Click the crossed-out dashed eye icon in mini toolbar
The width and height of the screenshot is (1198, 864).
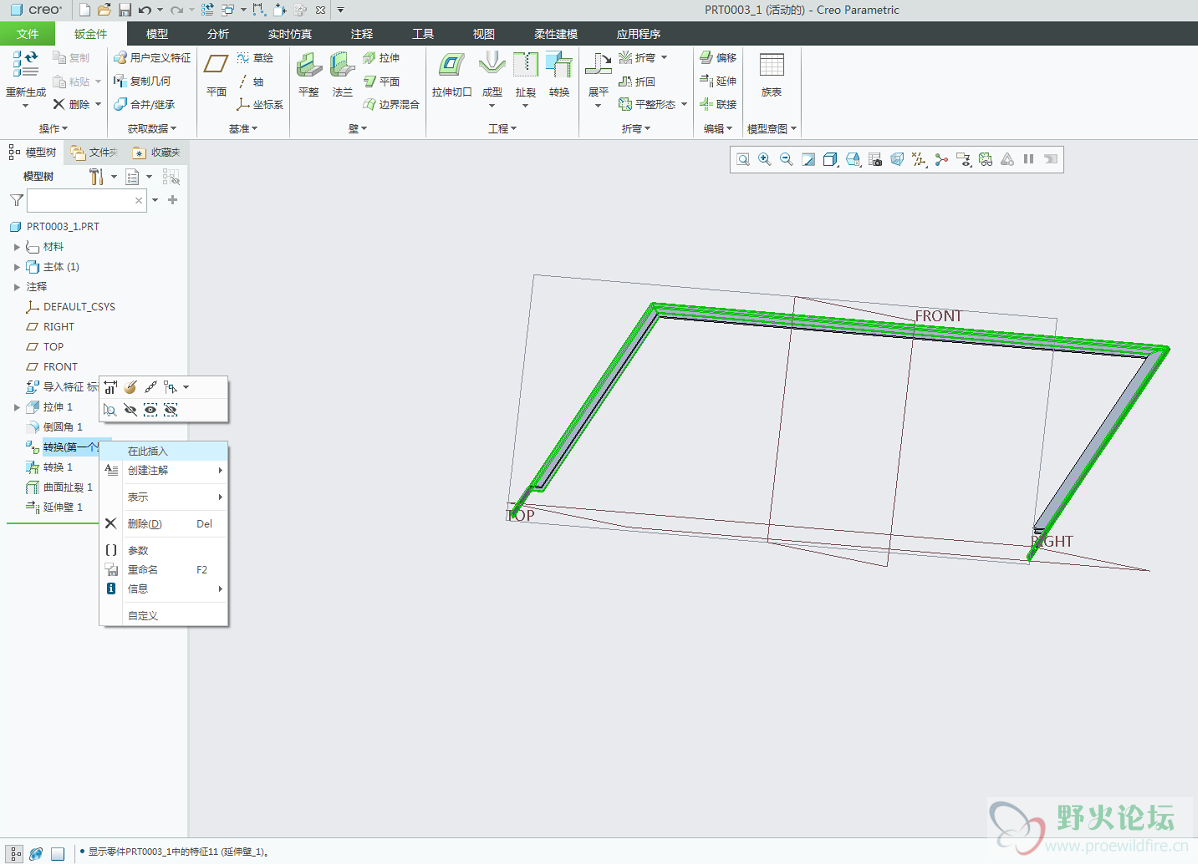click(170, 410)
